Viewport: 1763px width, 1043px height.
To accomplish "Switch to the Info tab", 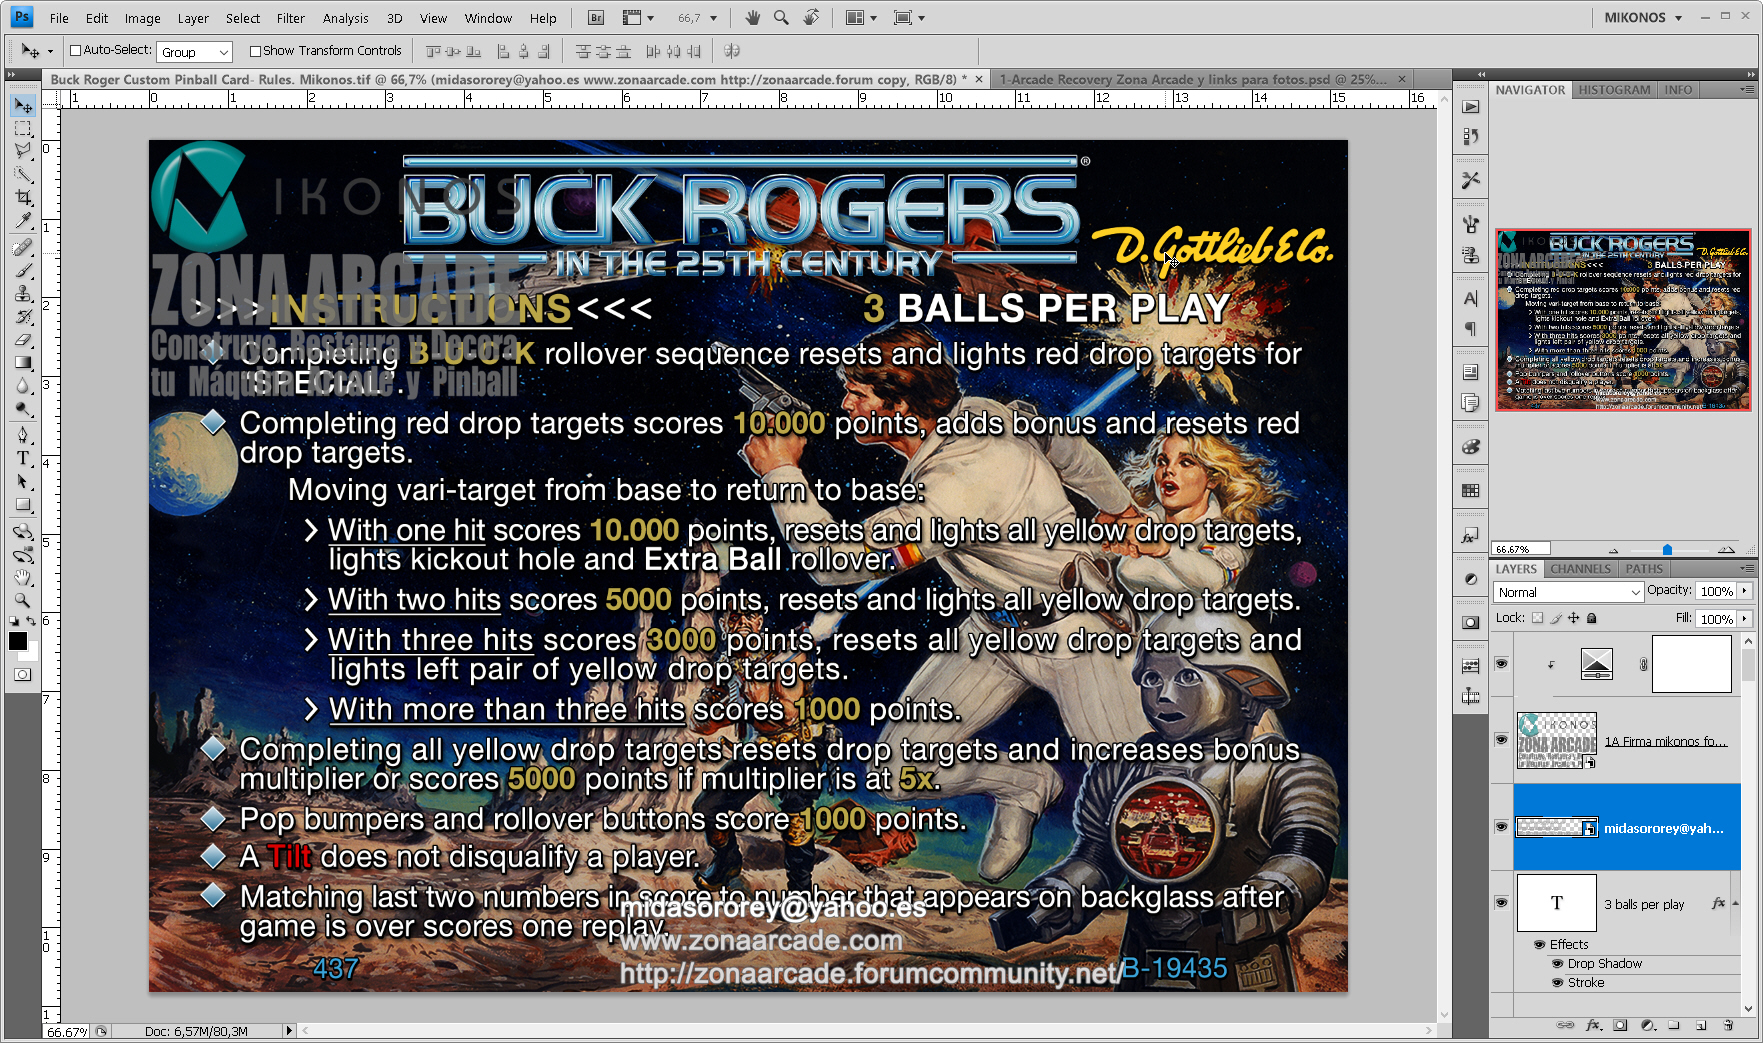I will pos(1678,90).
